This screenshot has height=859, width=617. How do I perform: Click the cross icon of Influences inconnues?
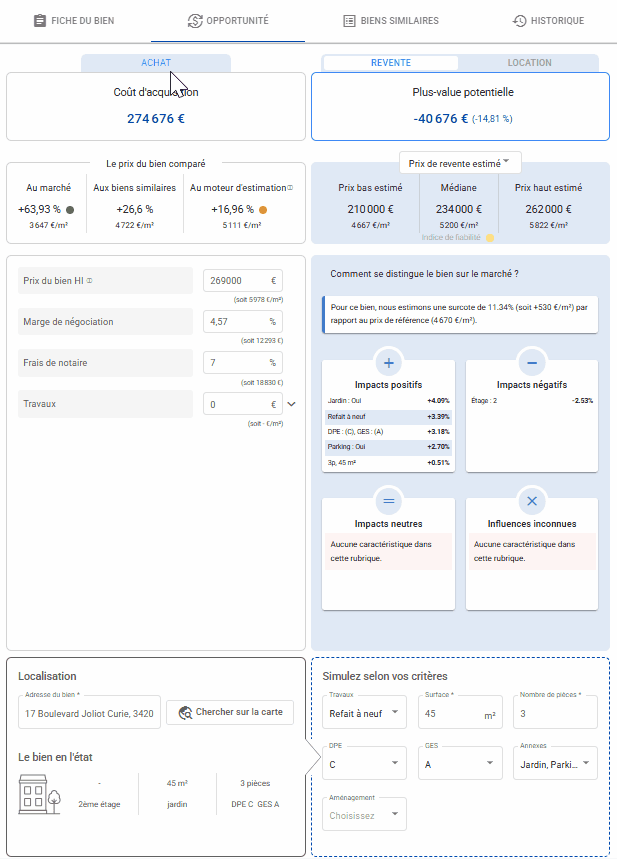532,501
